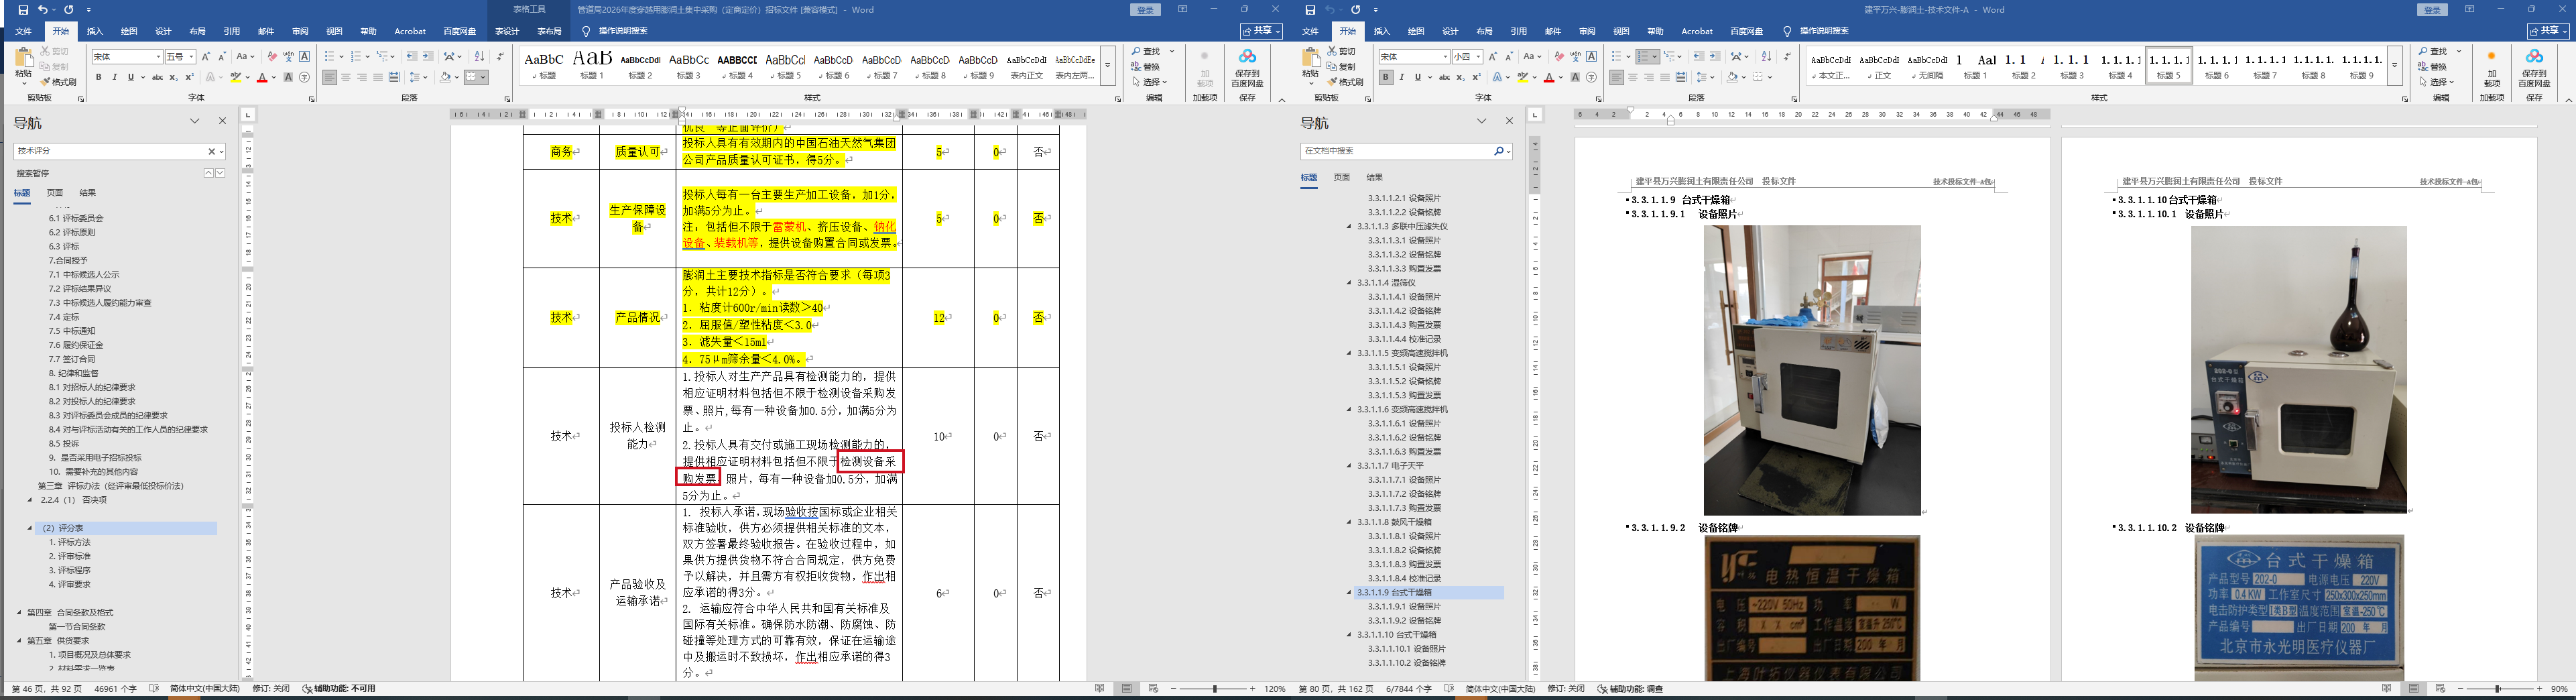Click the 120% zoom level in left status bar
This screenshot has height=700, width=2576.
pyautogui.click(x=1275, y=689)
